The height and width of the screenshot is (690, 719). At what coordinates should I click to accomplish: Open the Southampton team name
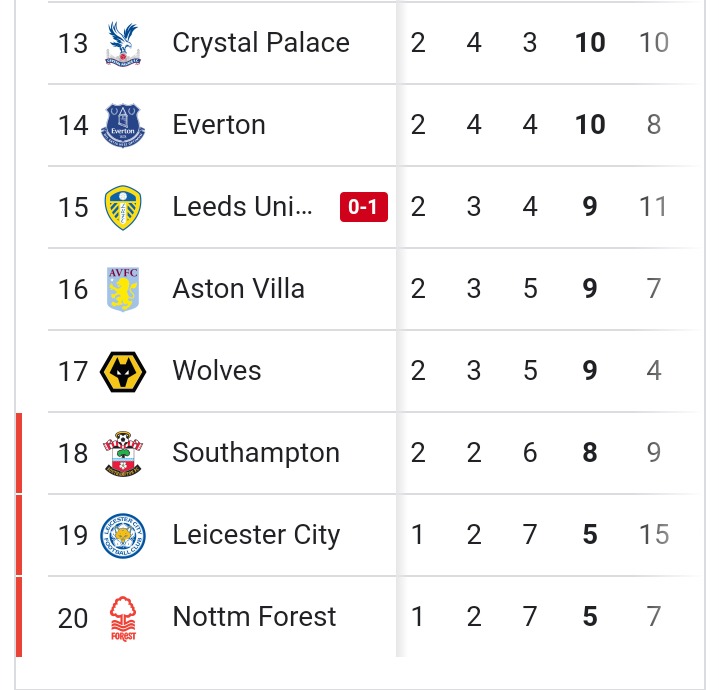coord(256,453)
